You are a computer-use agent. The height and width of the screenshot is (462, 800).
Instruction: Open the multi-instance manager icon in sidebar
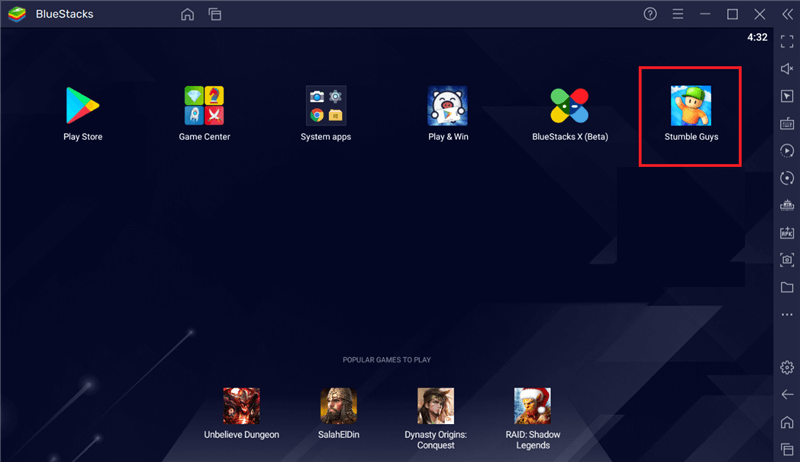pyautogui.click(x=787, y=205)
